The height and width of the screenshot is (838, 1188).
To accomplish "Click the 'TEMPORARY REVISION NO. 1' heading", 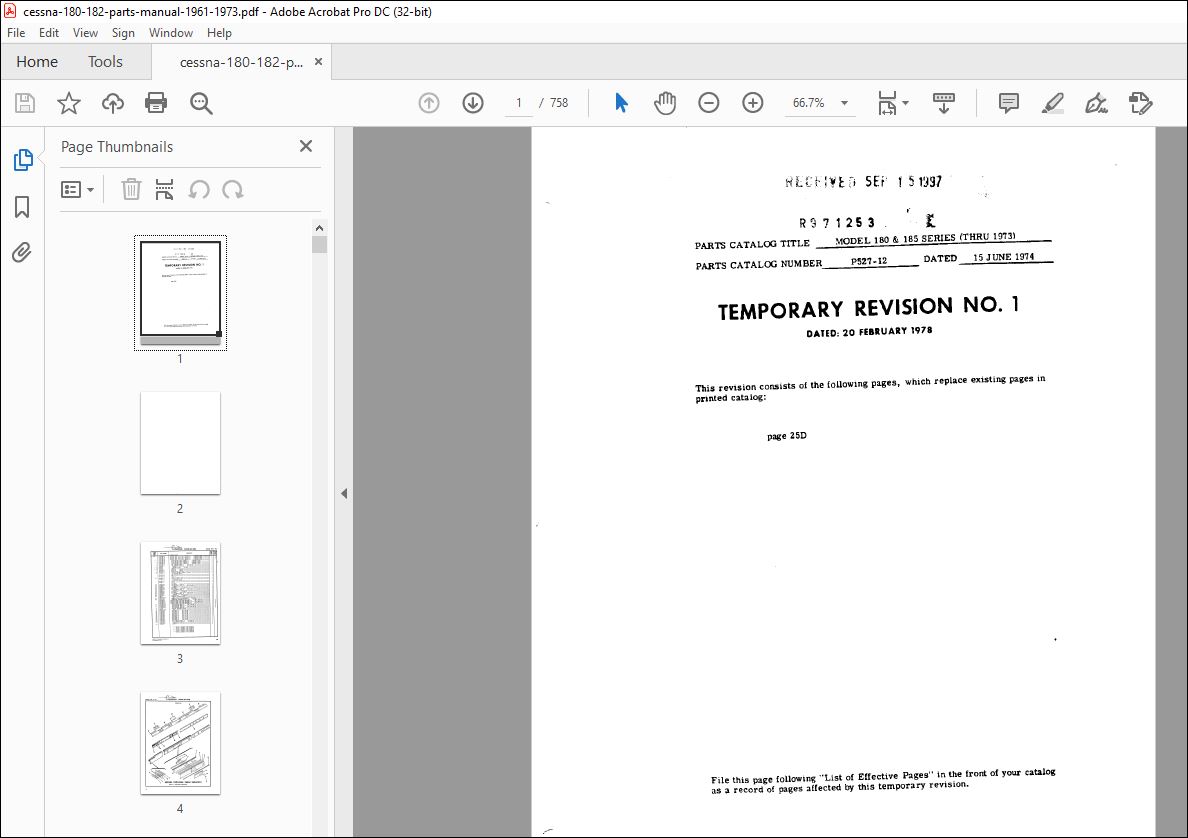I will (x=868, y=308).
